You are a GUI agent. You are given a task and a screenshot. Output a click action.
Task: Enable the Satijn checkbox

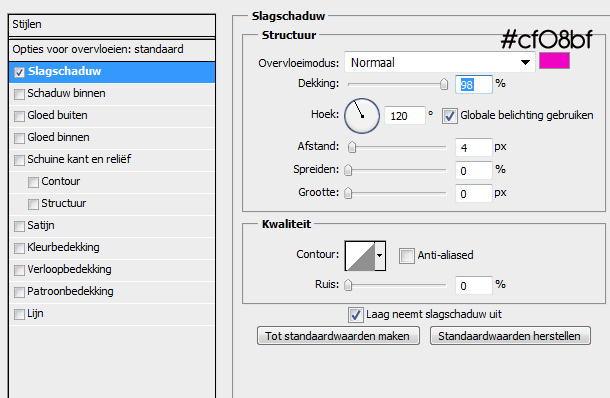pos(19,226)
